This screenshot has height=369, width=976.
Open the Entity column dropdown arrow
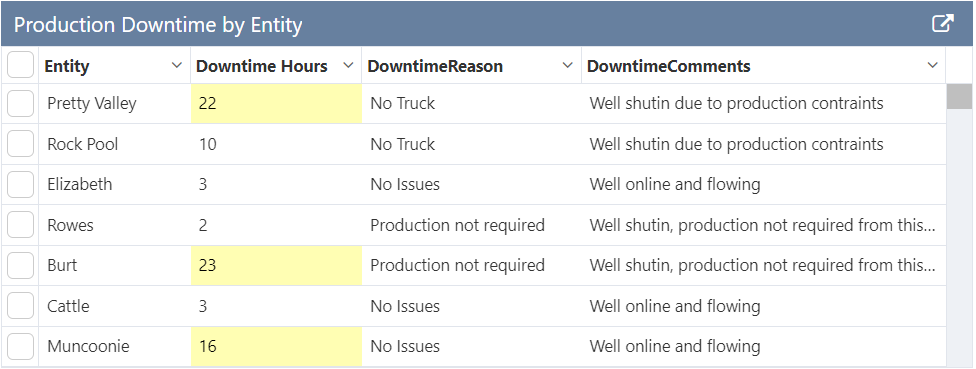click(177, 65)
